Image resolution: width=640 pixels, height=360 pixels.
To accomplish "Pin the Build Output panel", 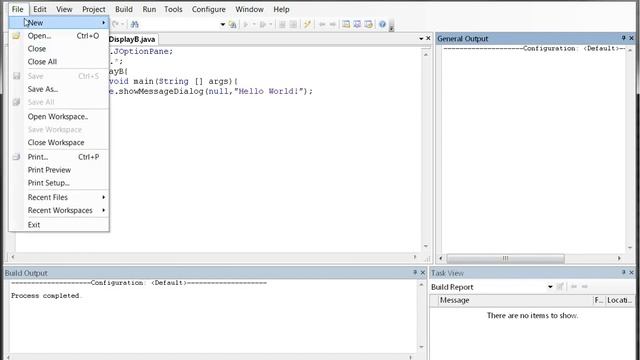I will point(415,272).
